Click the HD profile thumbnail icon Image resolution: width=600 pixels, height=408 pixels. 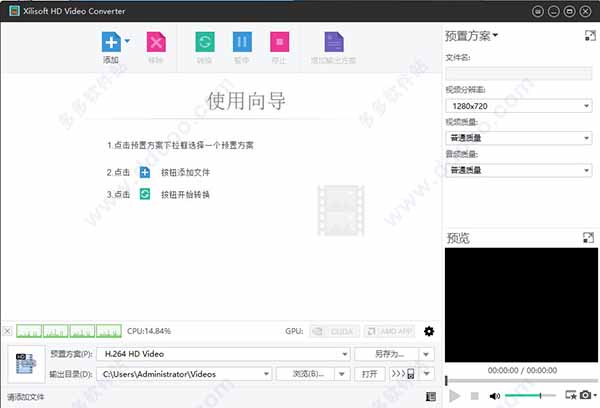pos(26,364)
